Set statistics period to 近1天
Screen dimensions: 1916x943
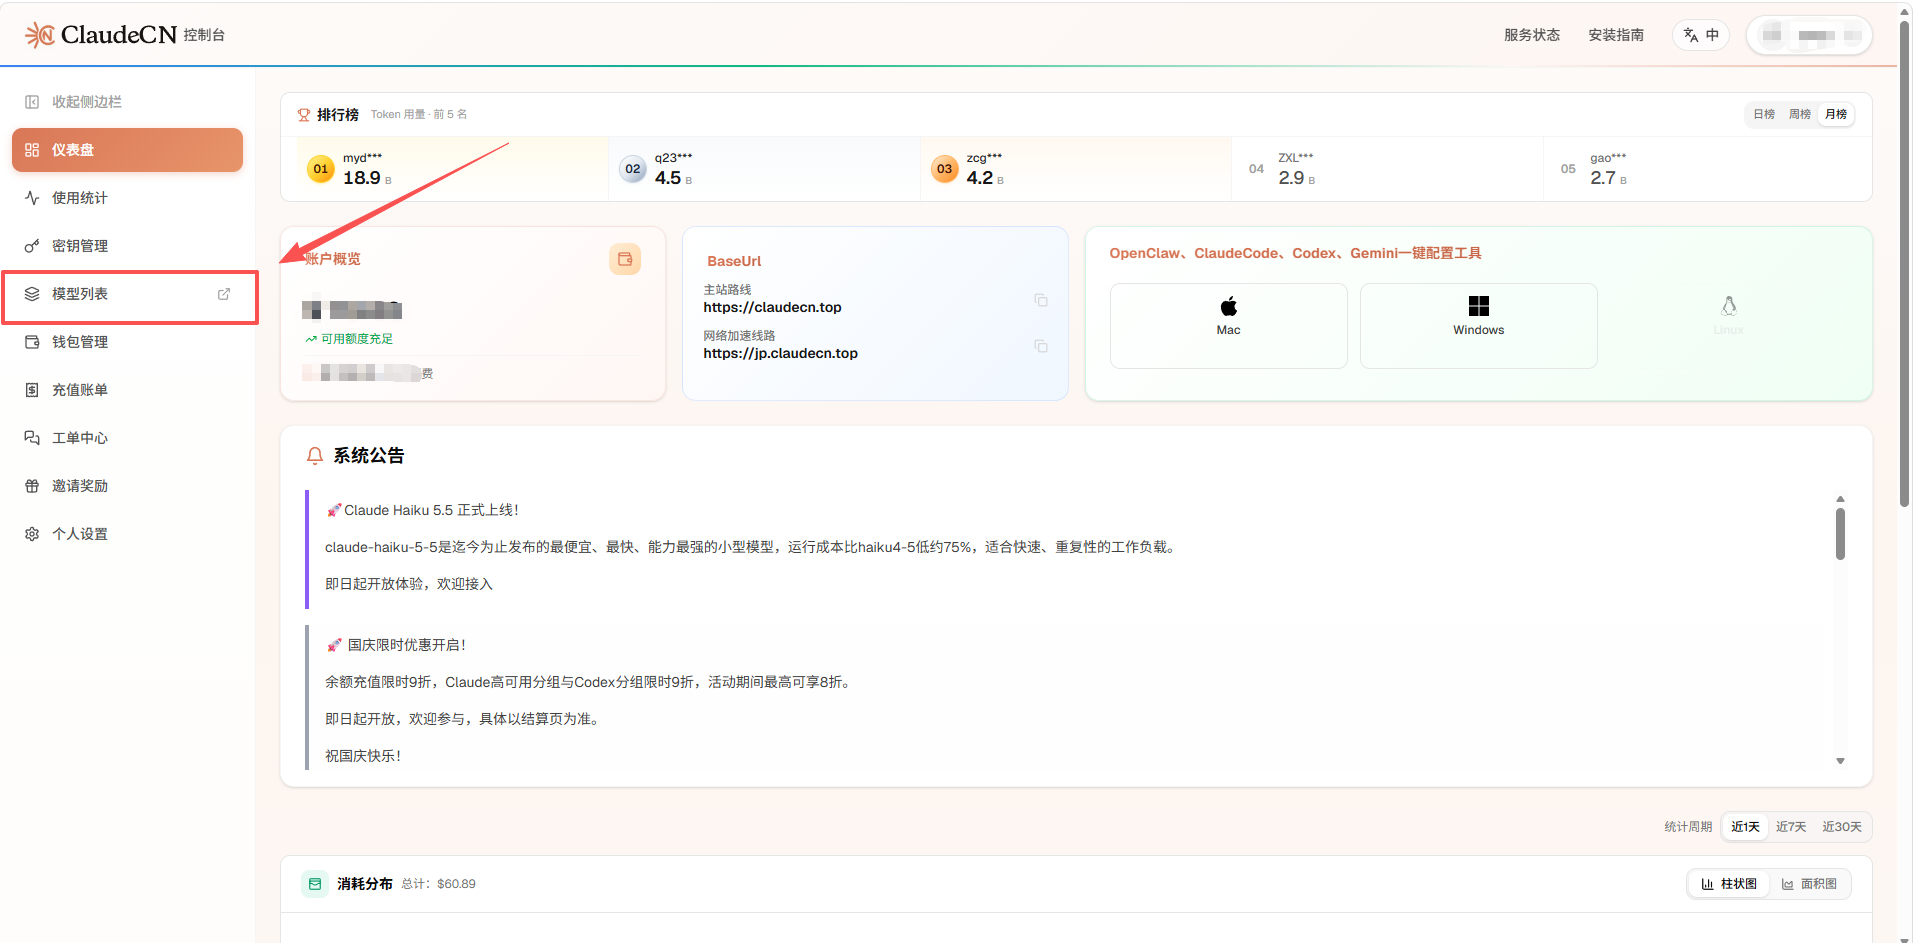point(1745,827)
